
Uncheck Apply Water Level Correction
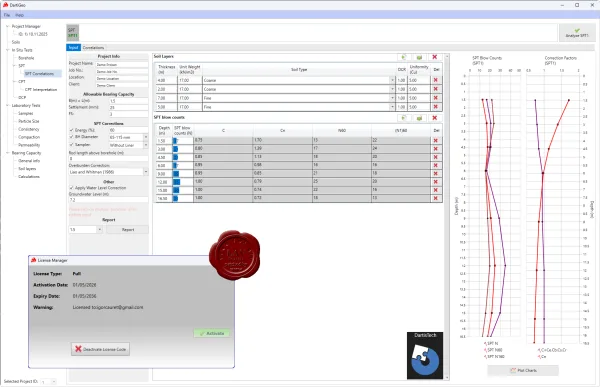[71, 188]
